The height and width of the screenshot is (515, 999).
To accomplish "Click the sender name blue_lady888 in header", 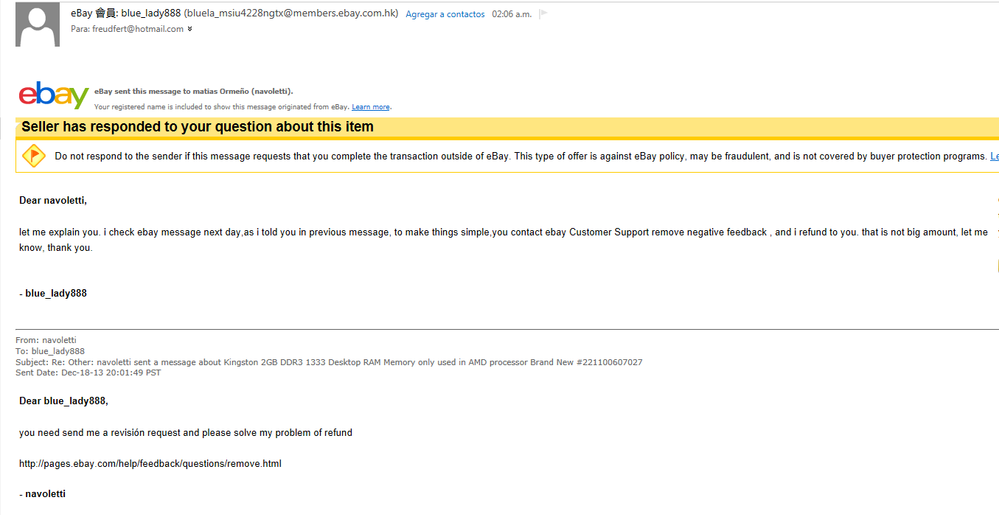I will (x=151, y=13).
